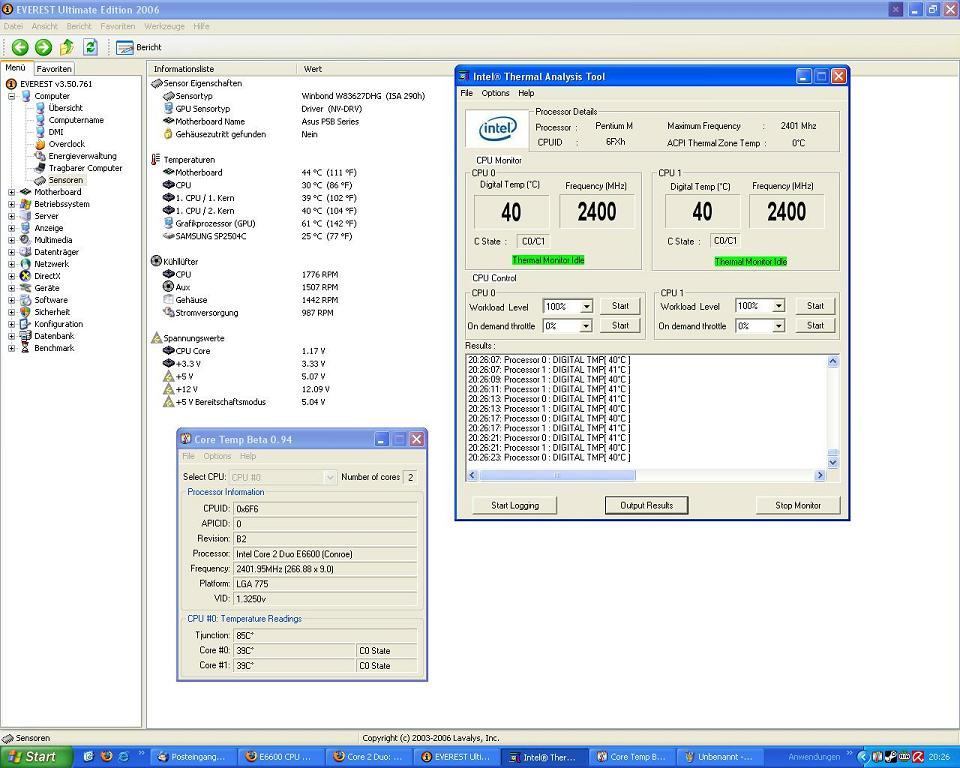
Task: Click the green Back arrow in EVEREST toolbar
Action: [20, 47]
